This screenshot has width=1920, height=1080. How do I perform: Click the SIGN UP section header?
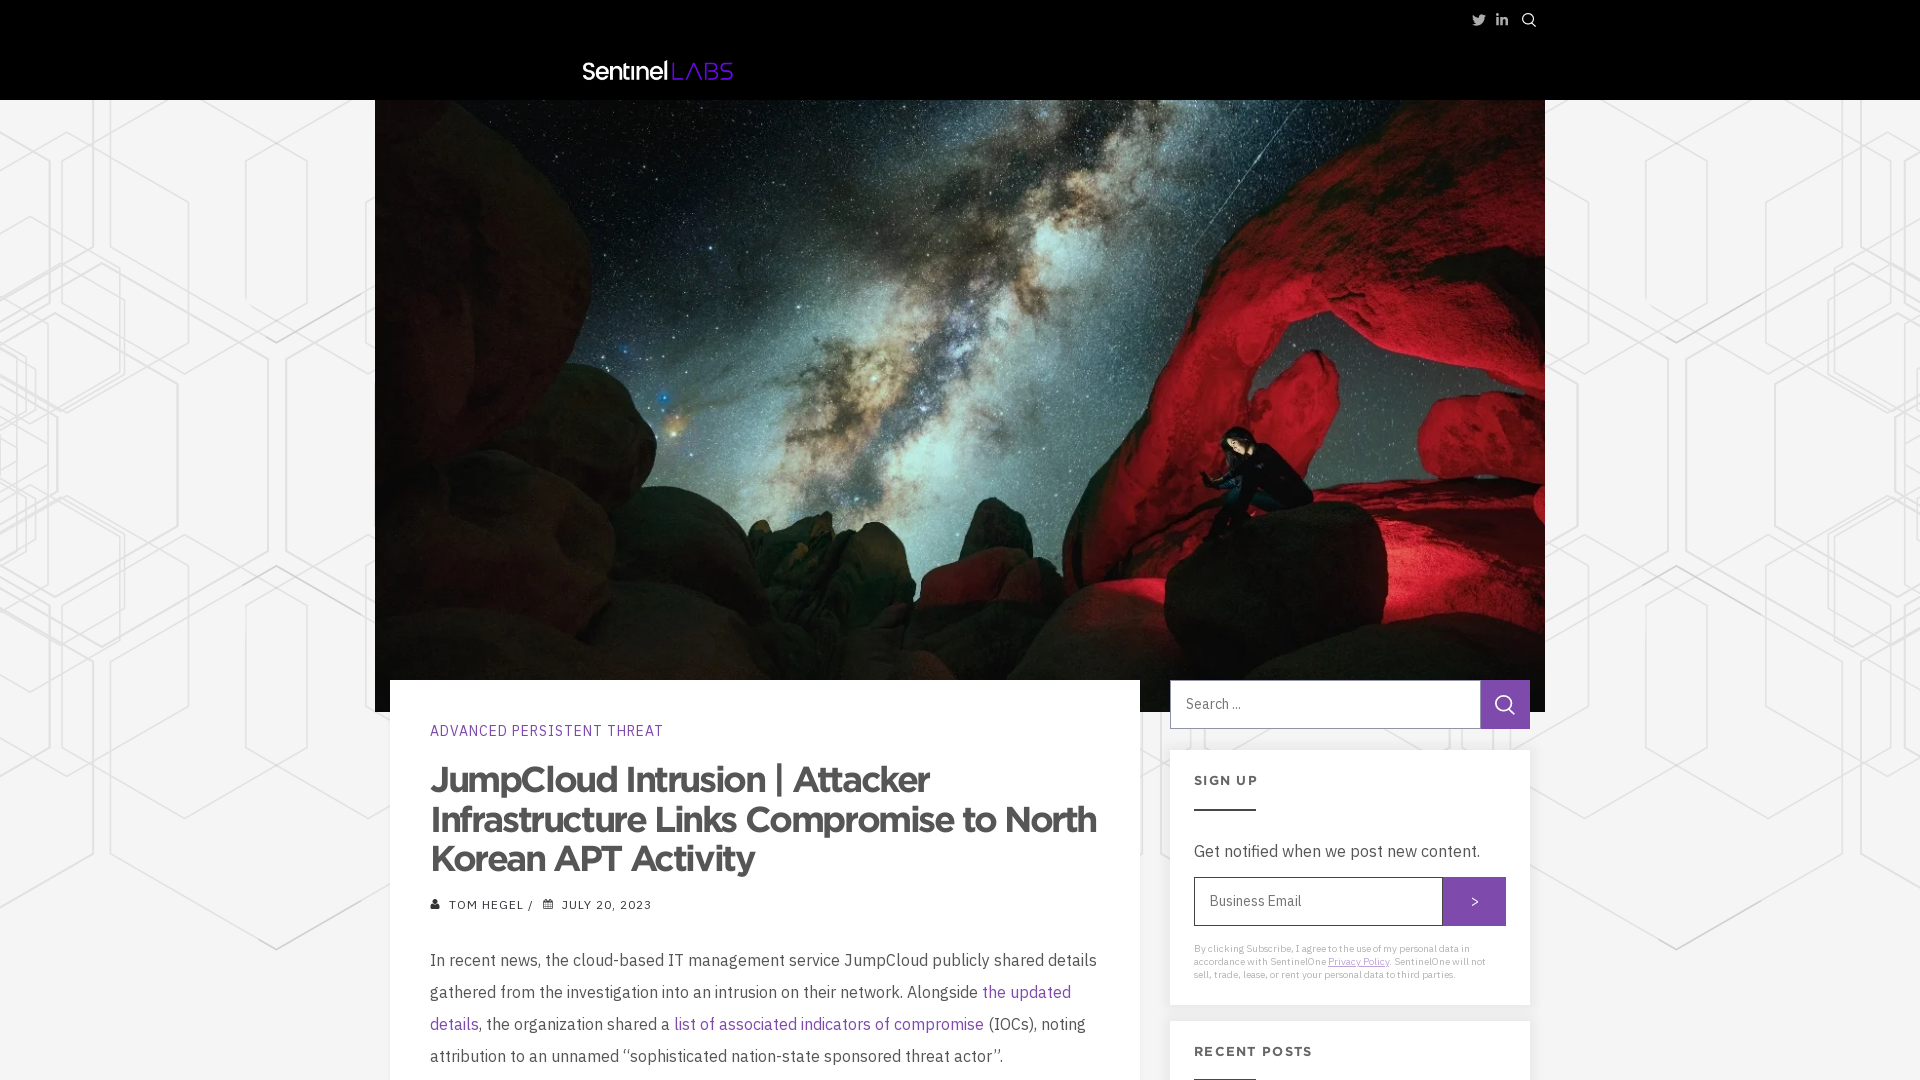tap(1226, 779)
